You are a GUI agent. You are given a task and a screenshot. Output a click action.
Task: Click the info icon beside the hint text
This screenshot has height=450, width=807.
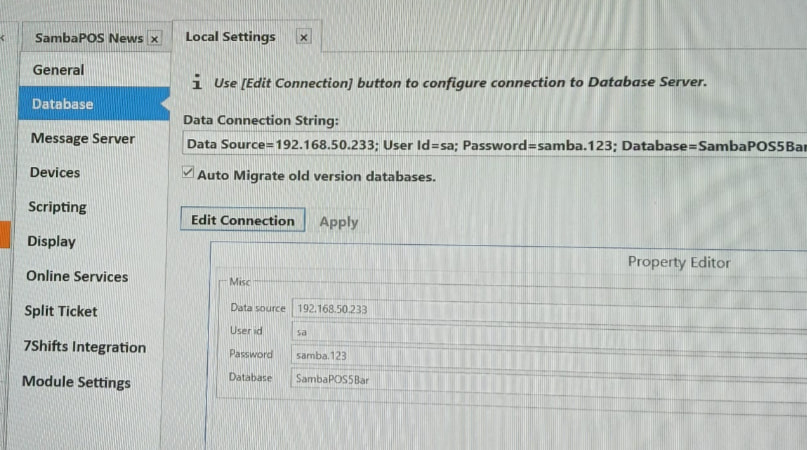pyautogui.click(x=197, y=82)
